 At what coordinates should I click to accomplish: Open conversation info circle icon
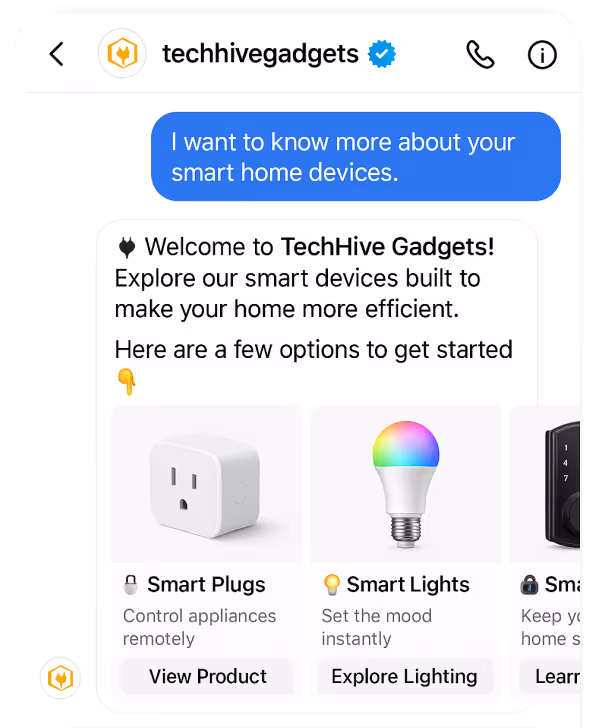click(542, 55)
